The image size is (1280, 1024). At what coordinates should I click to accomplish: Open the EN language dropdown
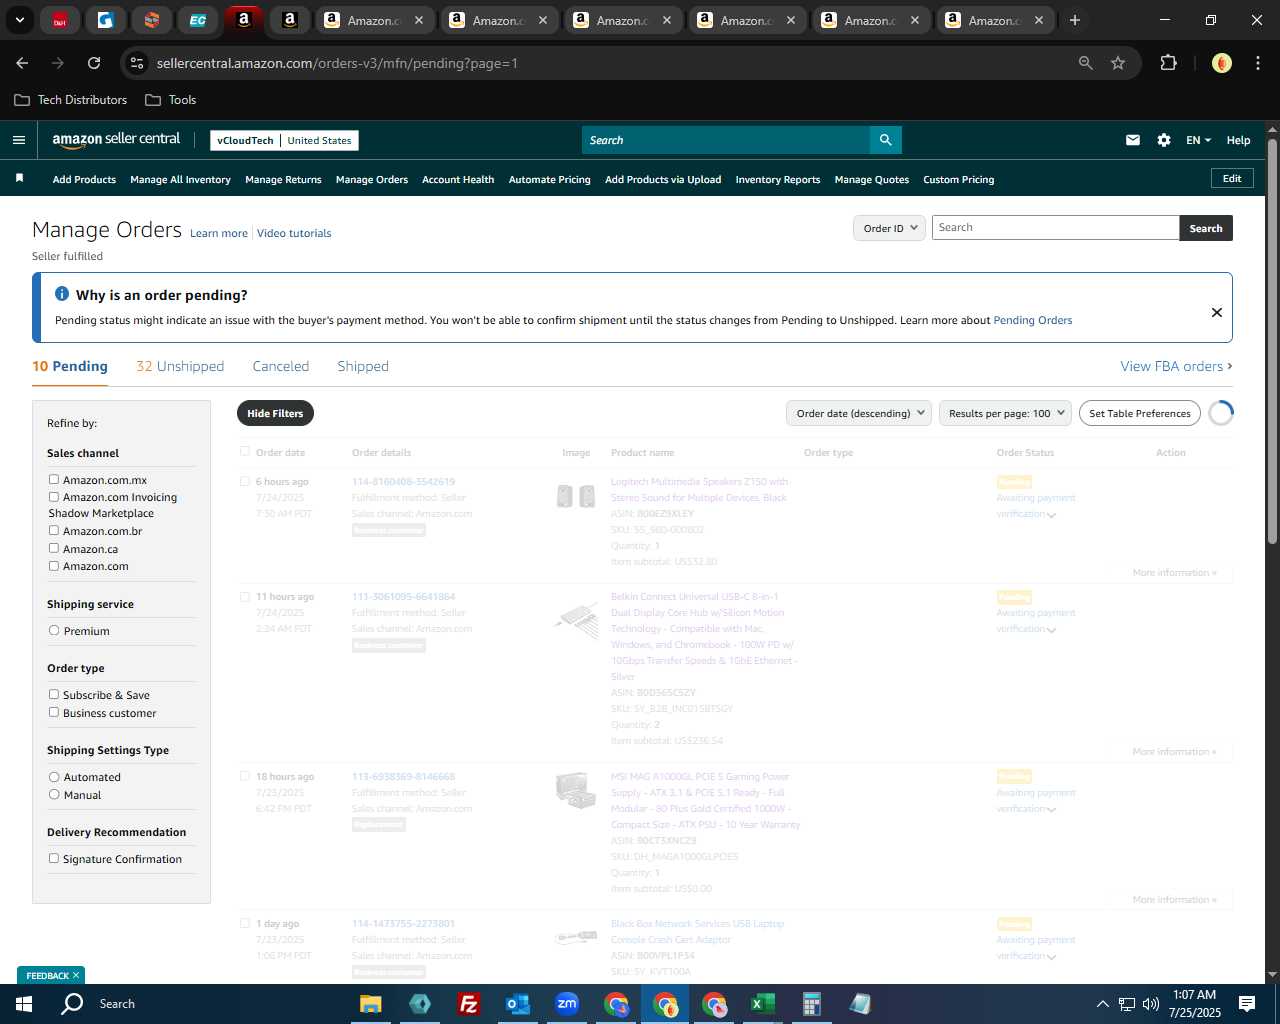(x=1198, y=140)
